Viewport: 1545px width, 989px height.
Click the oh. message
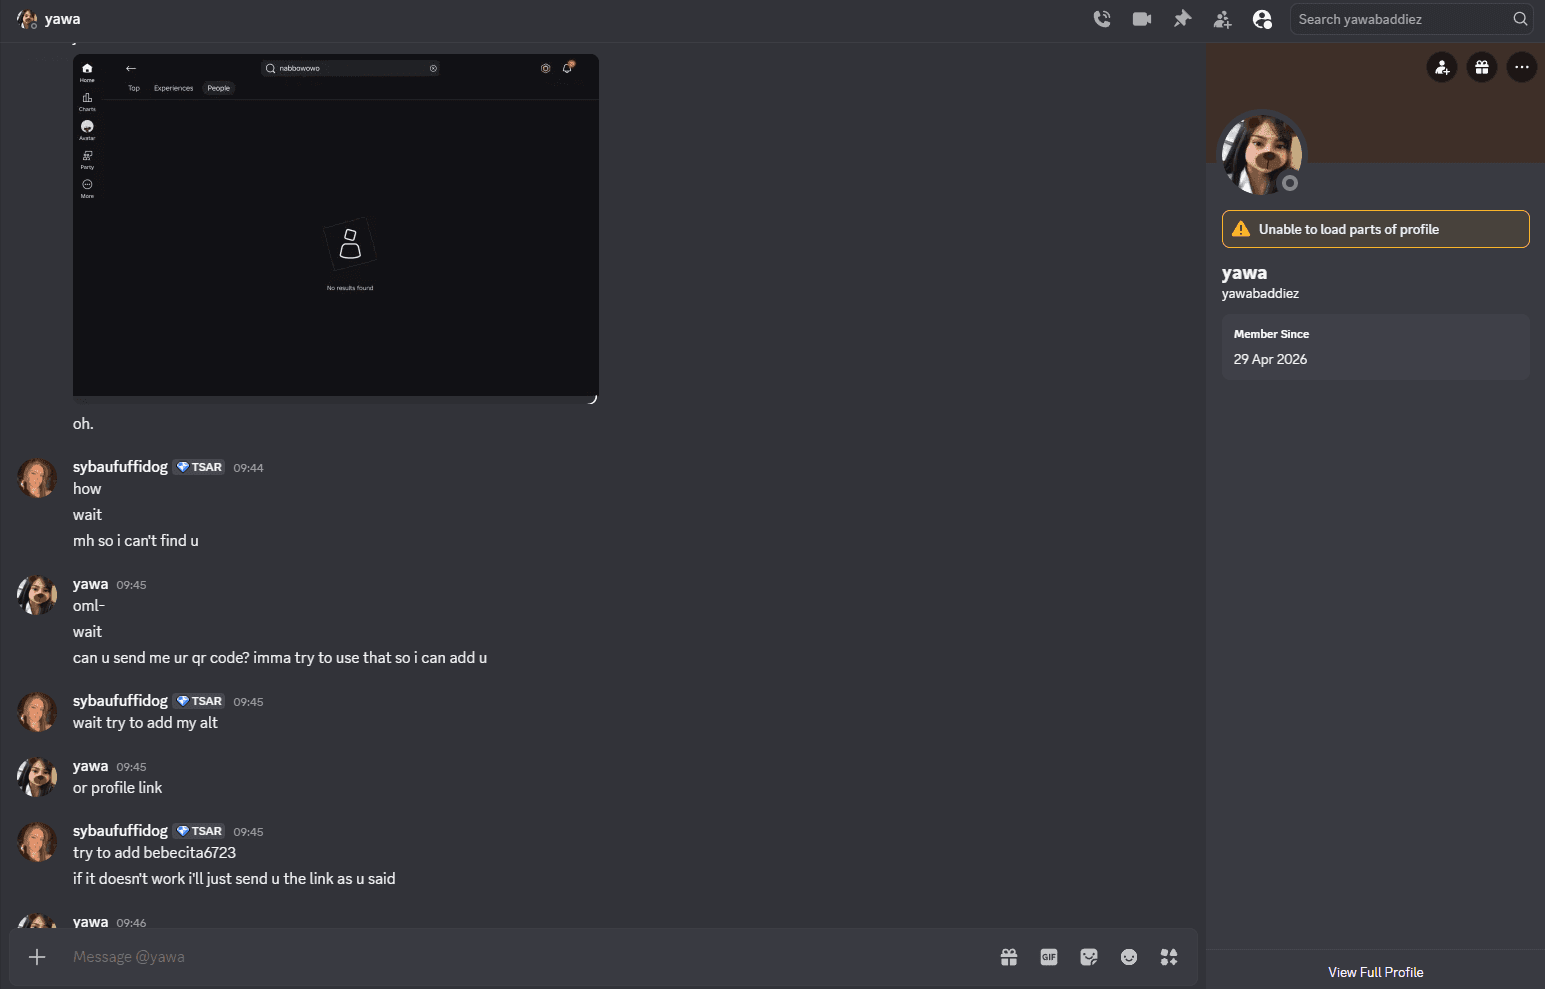pos(83,424)
